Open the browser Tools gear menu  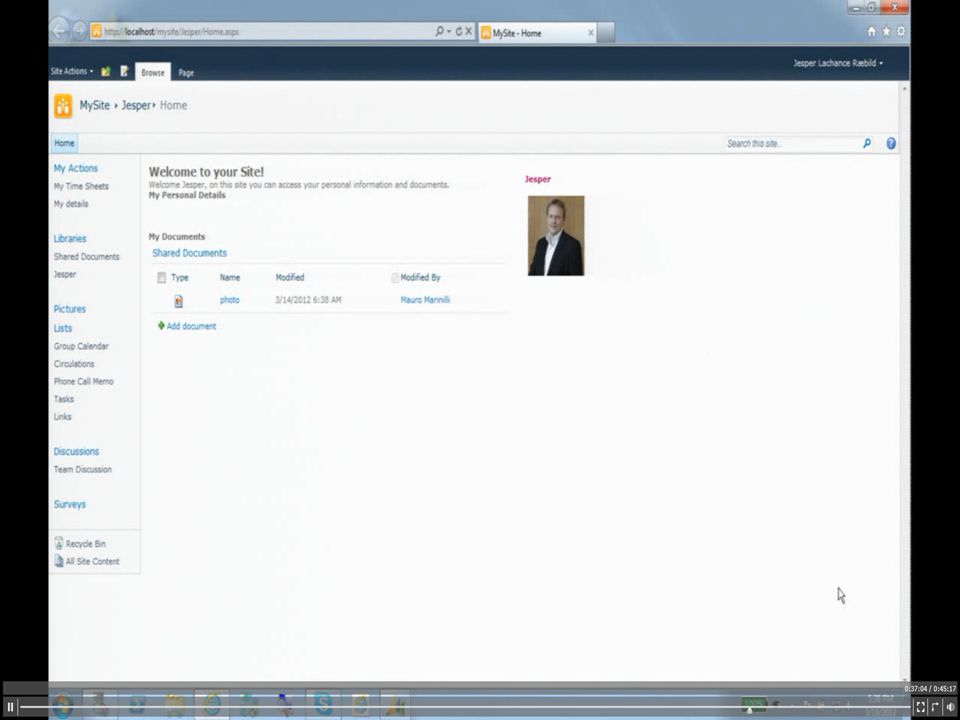click(x=901, y=31)
